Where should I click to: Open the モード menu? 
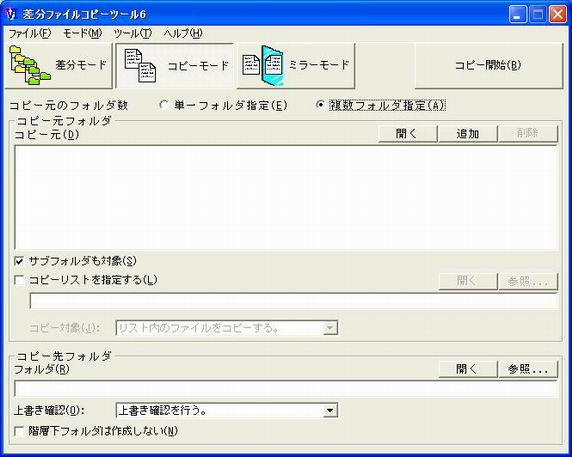click(82, 34)
